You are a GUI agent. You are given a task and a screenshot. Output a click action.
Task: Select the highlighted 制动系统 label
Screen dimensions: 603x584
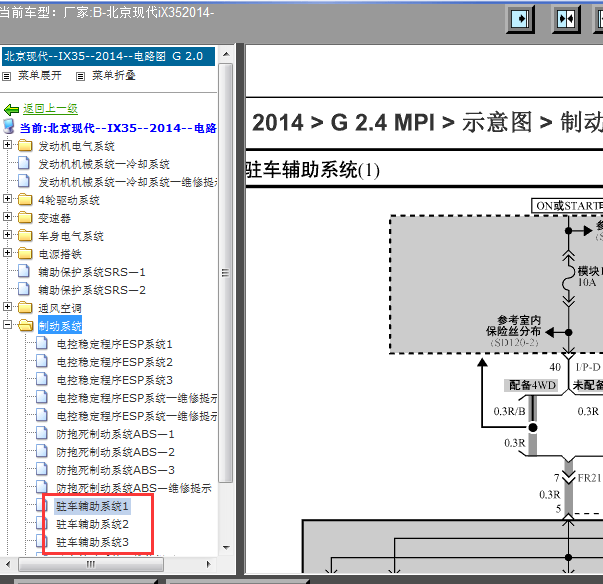pyautogui.click(x=60, y=326)
